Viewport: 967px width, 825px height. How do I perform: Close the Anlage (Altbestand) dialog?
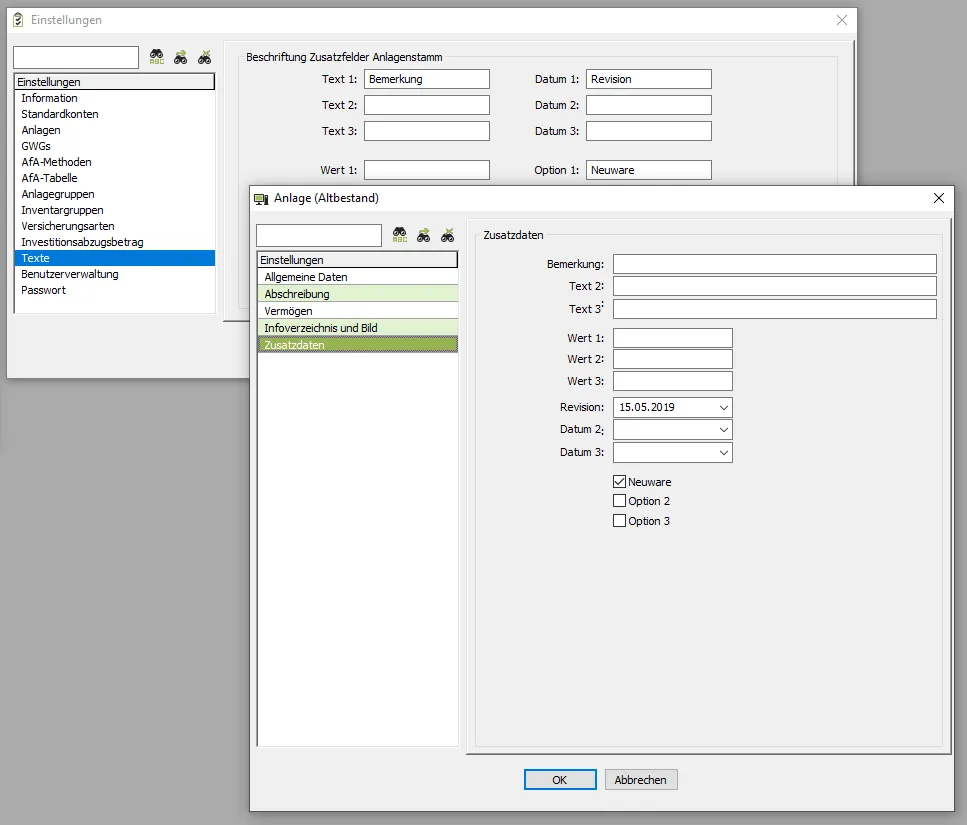click(x=939, y=198)
